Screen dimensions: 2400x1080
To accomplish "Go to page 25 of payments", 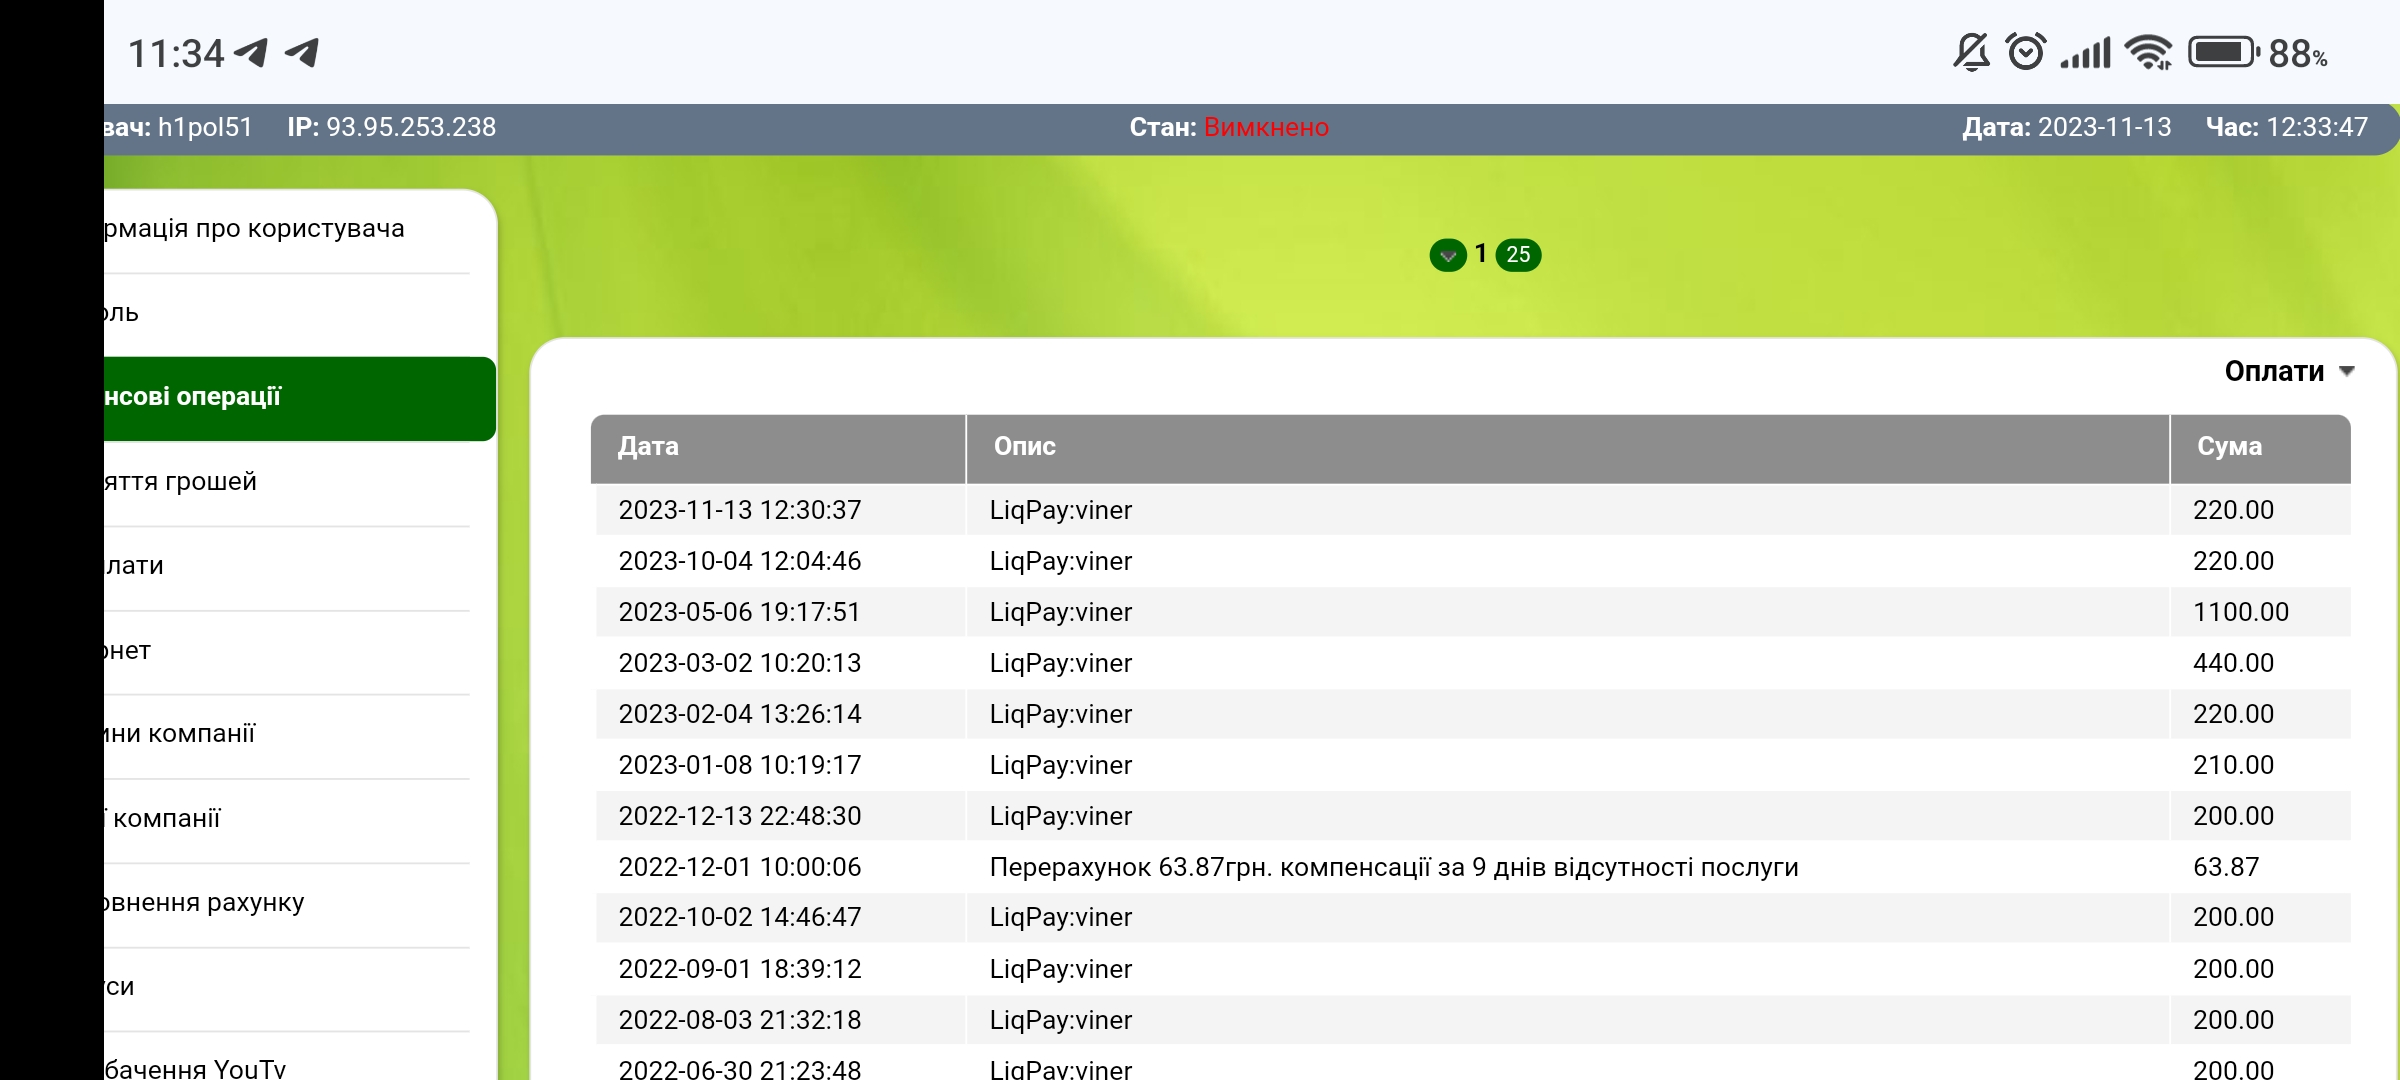I will tap(1518, 255).
